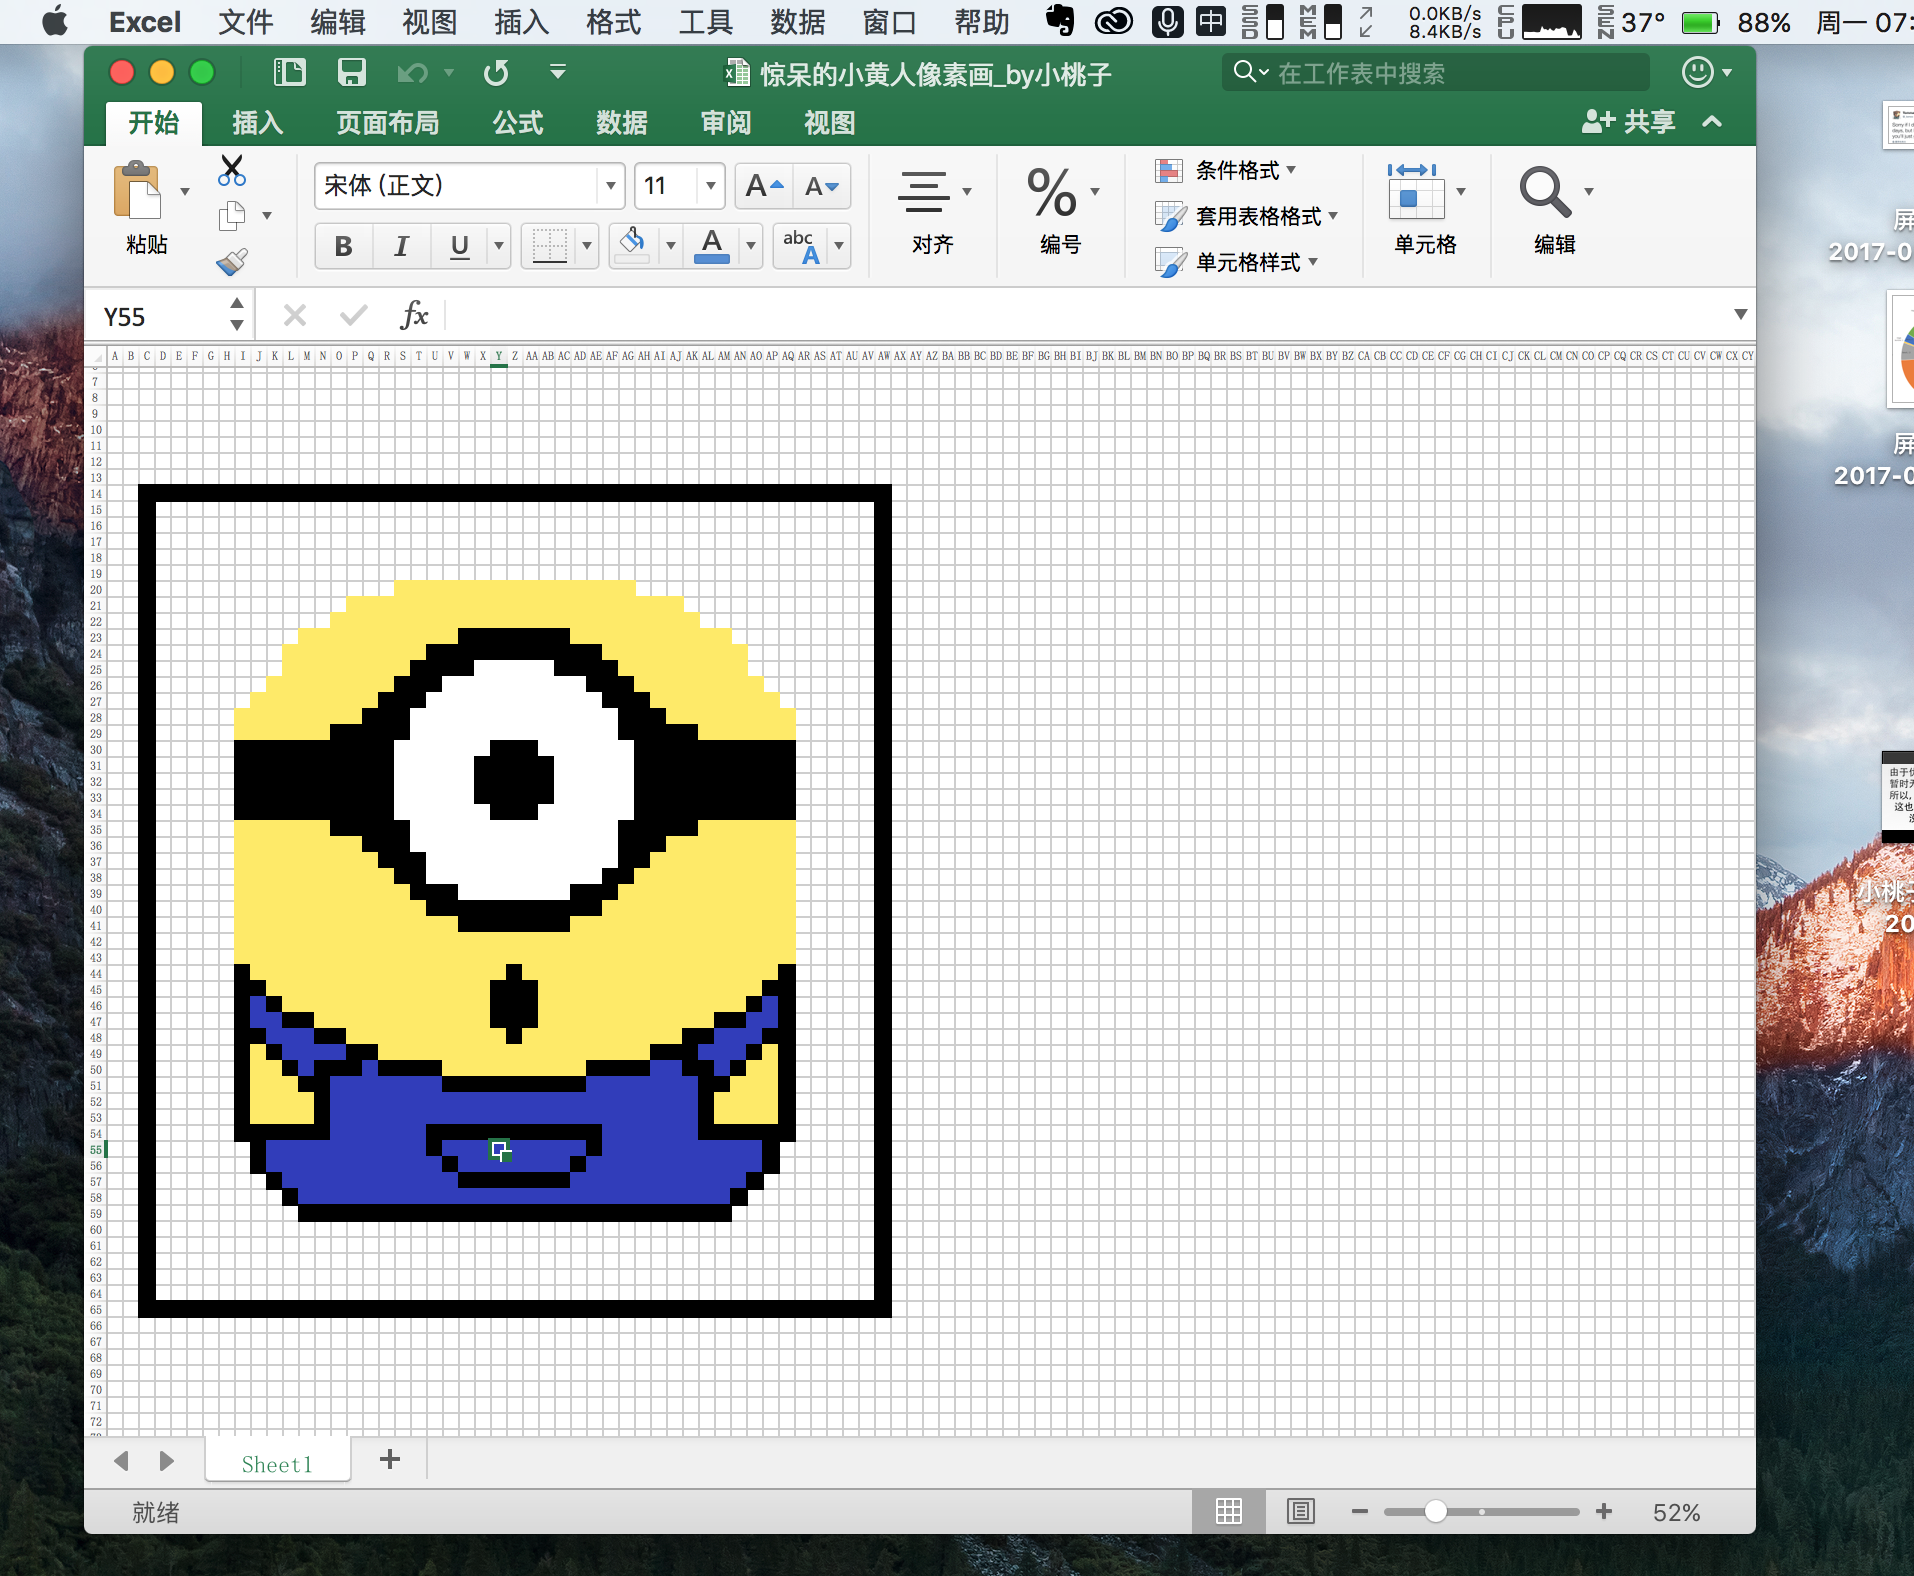Viewport: 1914px width, 1576px height.
Task: Click the previous sheet arrow
Action: (x=122, y=1461)
